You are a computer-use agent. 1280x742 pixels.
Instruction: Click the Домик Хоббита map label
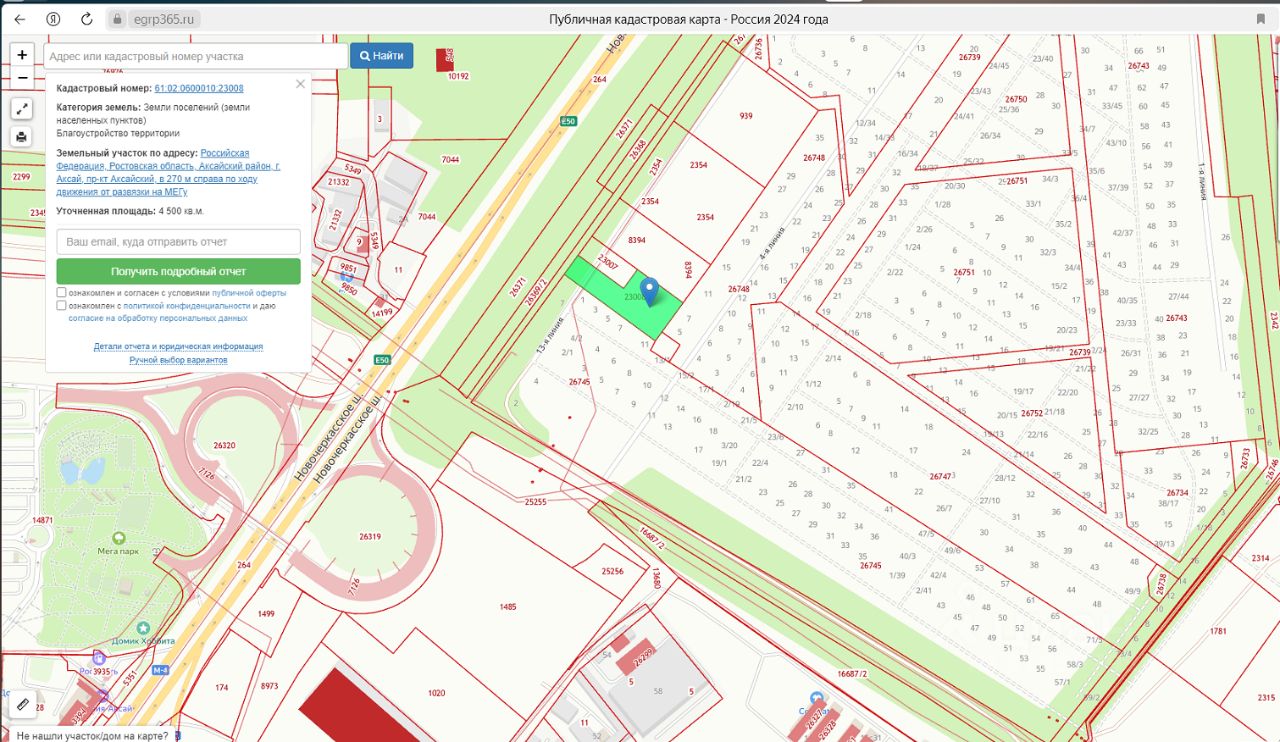tap(143, 639)
